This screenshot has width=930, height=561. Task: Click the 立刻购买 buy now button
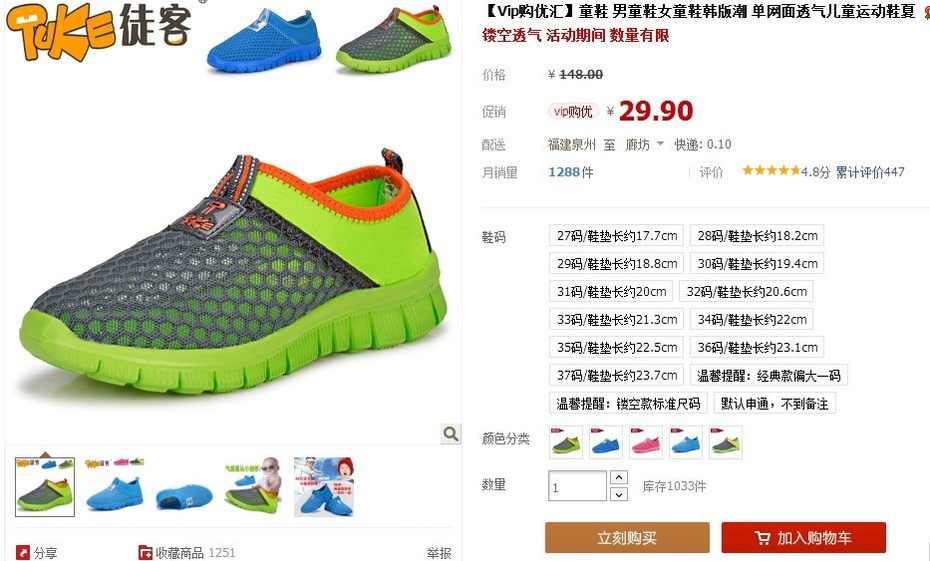point(627,537)
